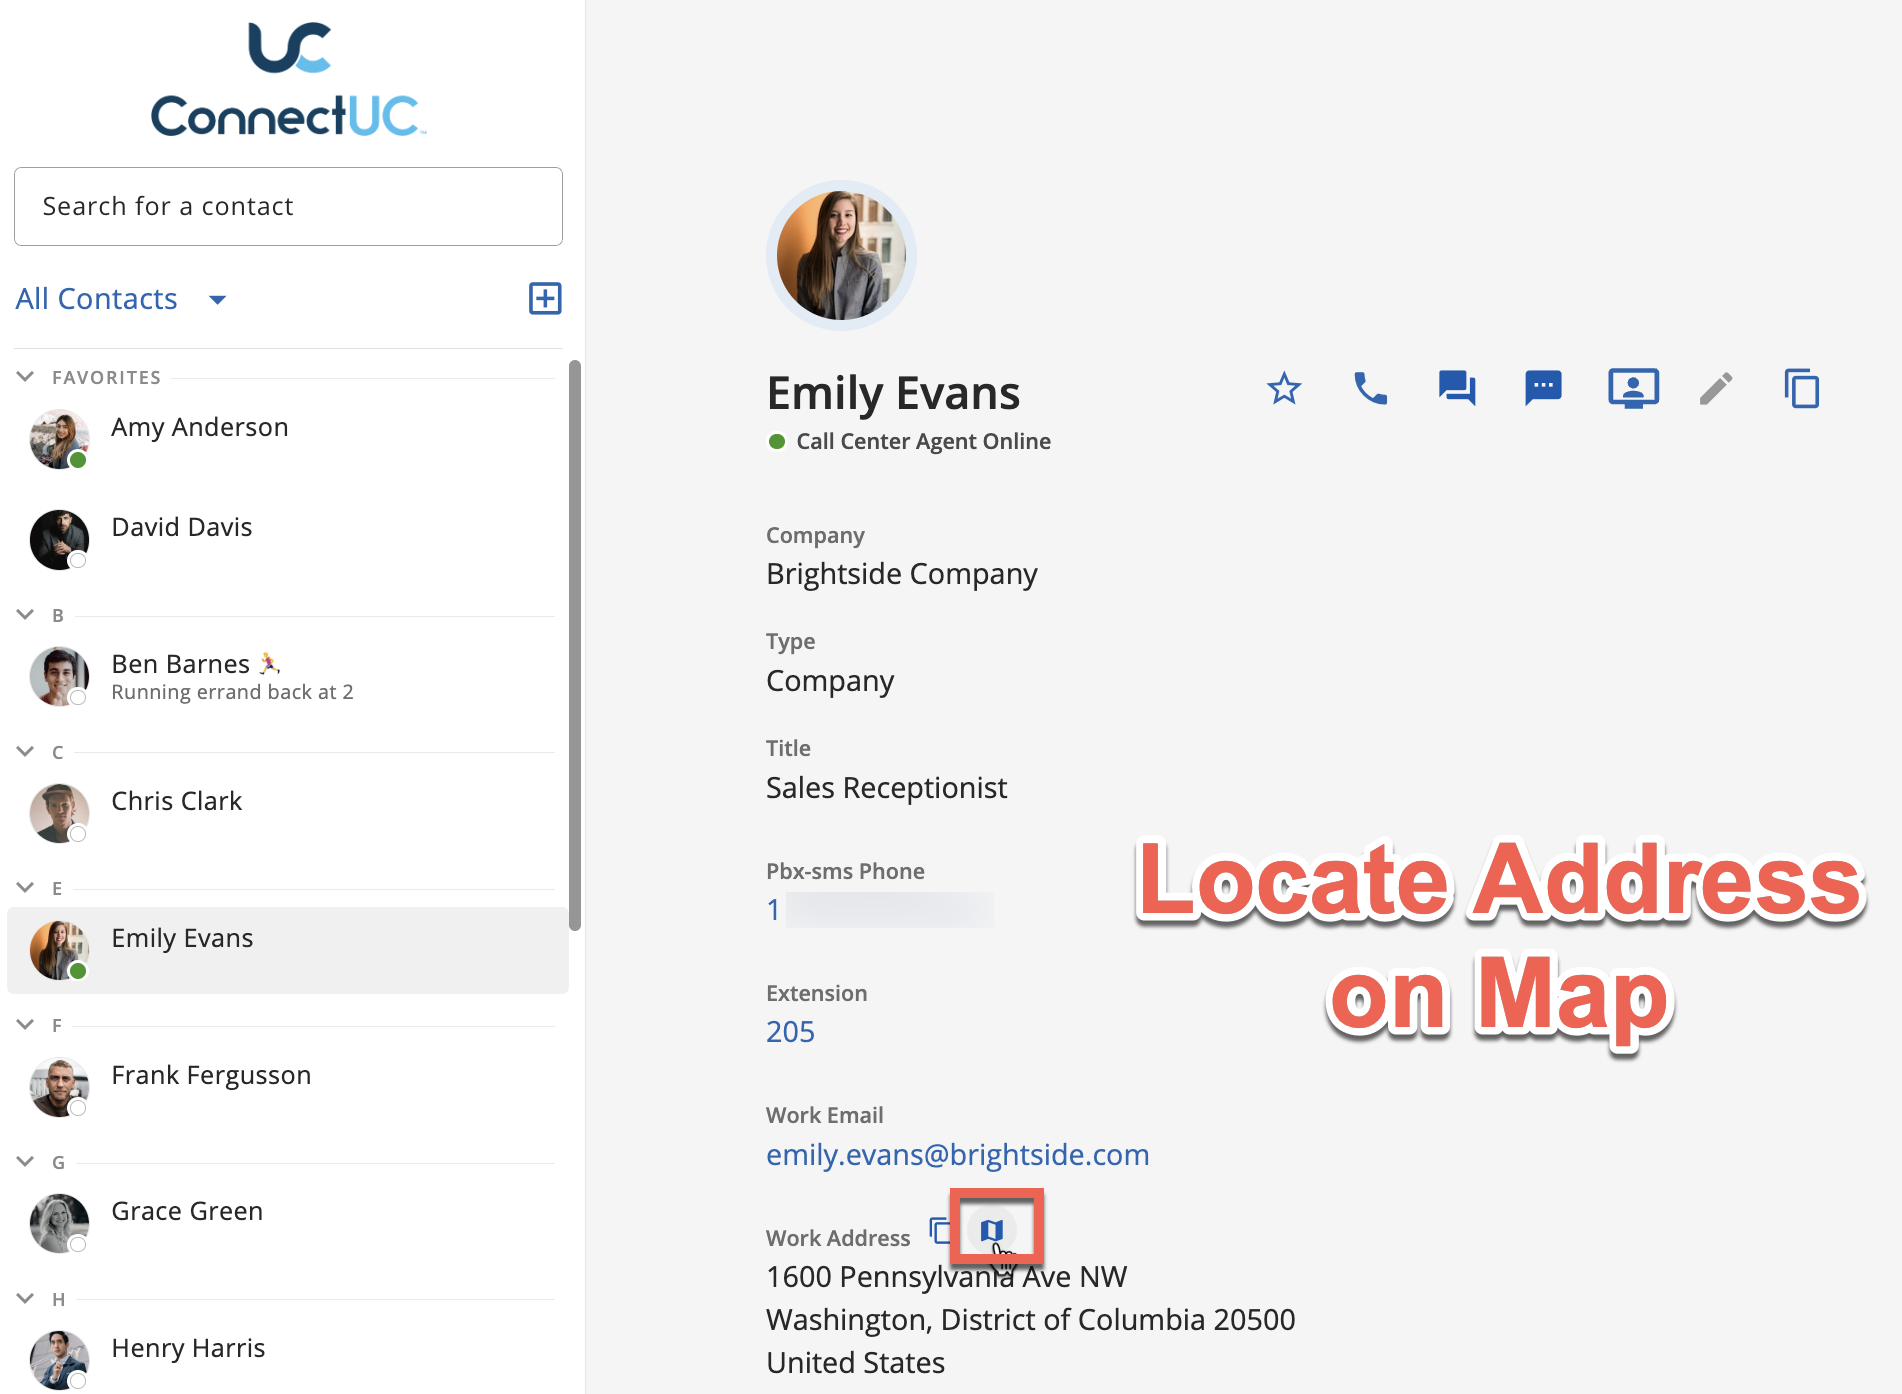The width and height of the screenshot is (1902, 1394).
Task: Open the All Contacts filter dropdown
Action: pyautogui.click(x=217, y=299)
